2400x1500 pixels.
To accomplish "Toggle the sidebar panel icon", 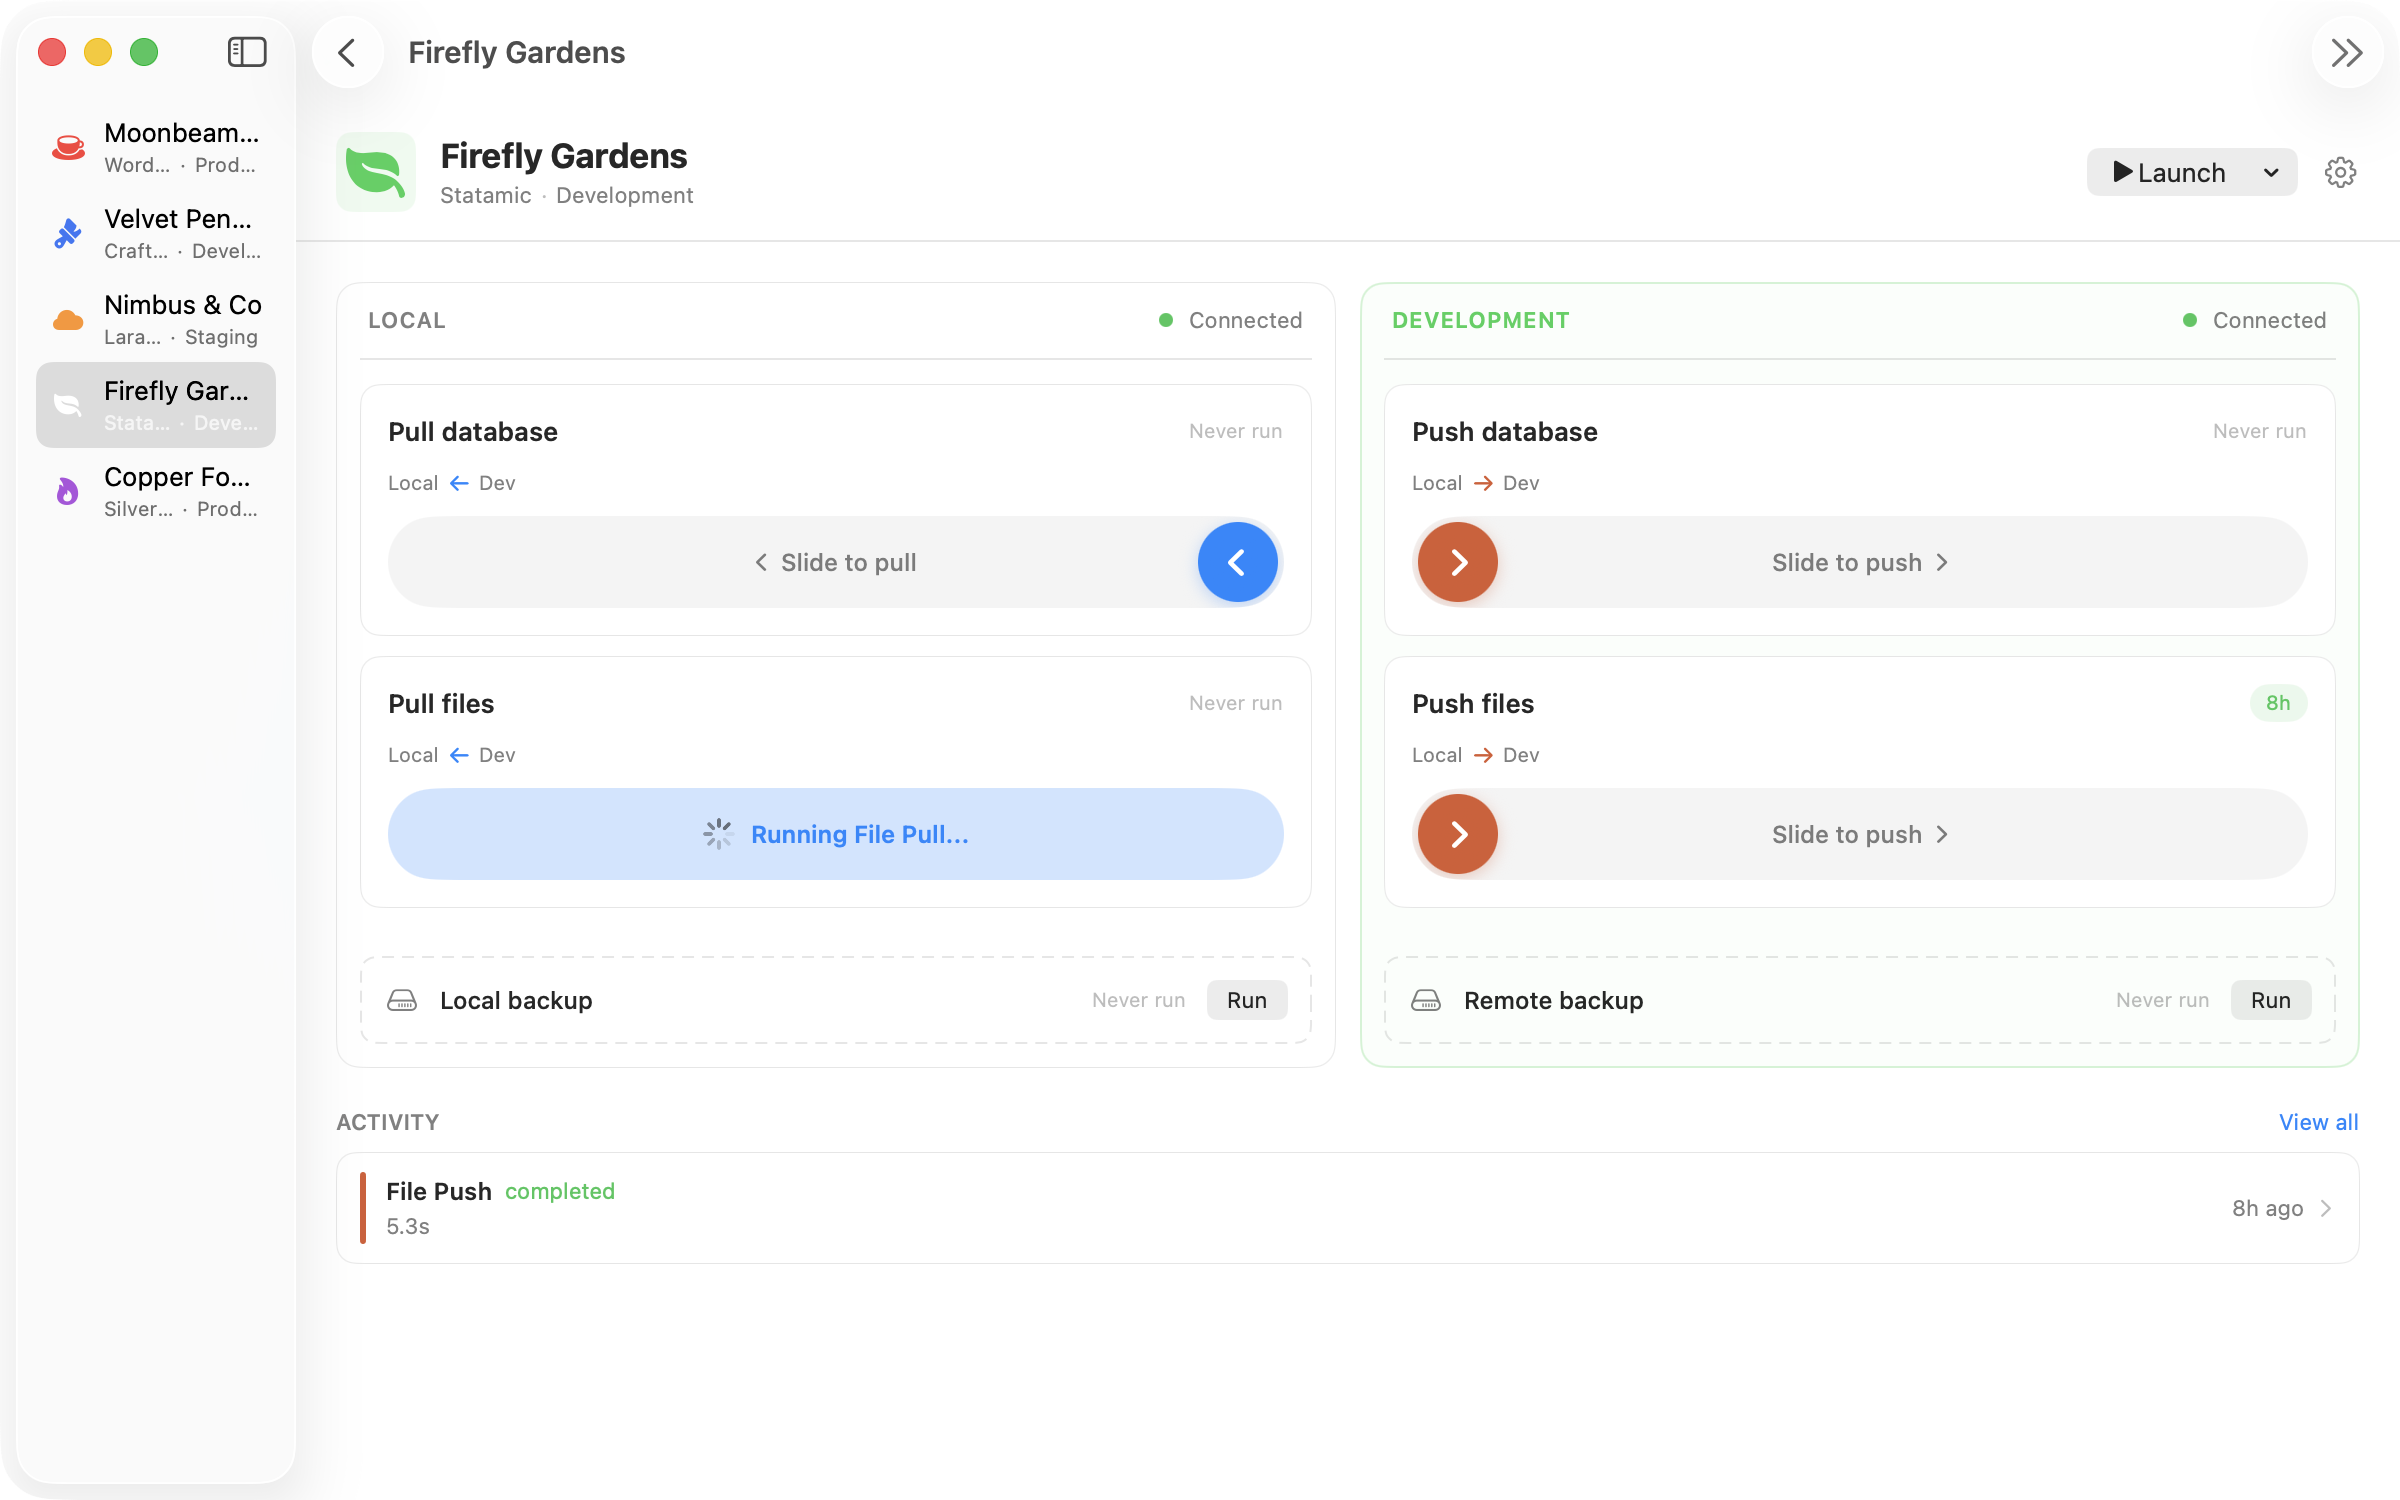I will point(247,52).
